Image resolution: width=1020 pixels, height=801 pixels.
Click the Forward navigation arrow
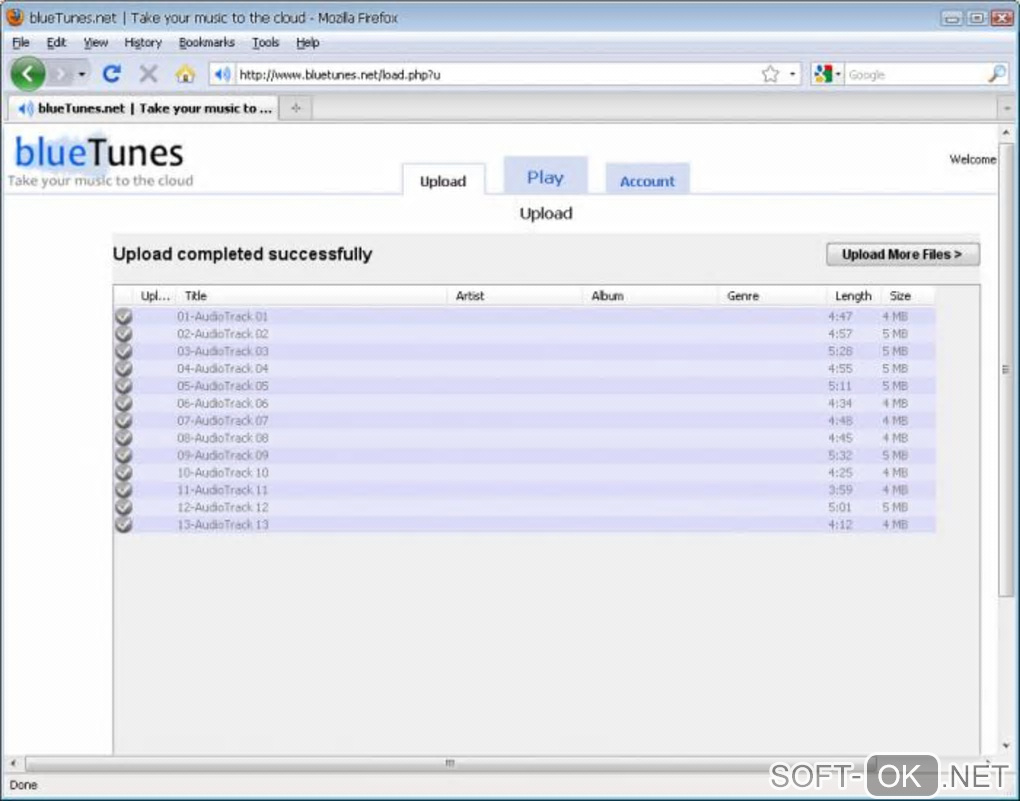coord(60,74)
